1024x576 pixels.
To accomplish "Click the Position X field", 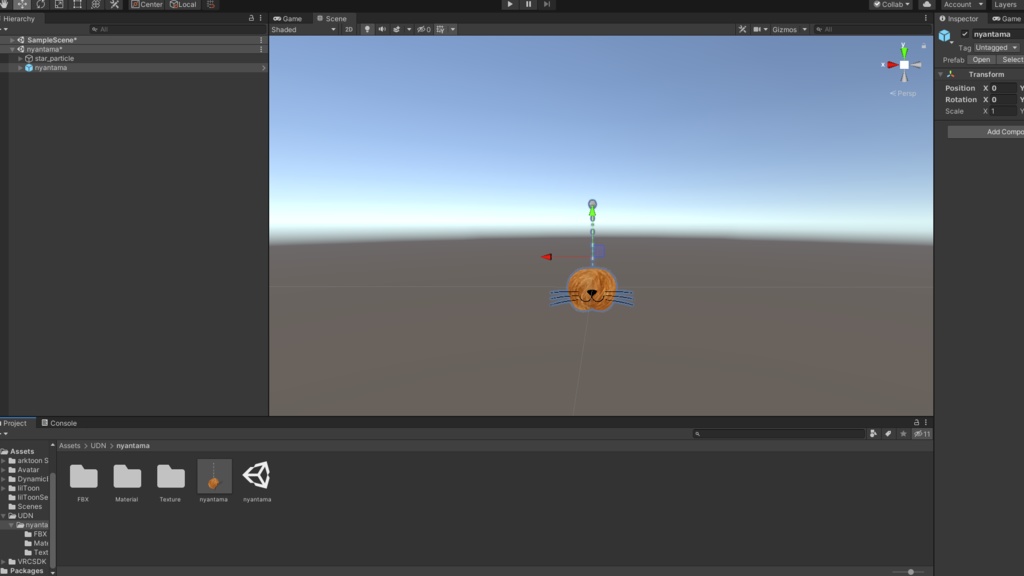I will pyautogui.click(x=1004, y=88).
